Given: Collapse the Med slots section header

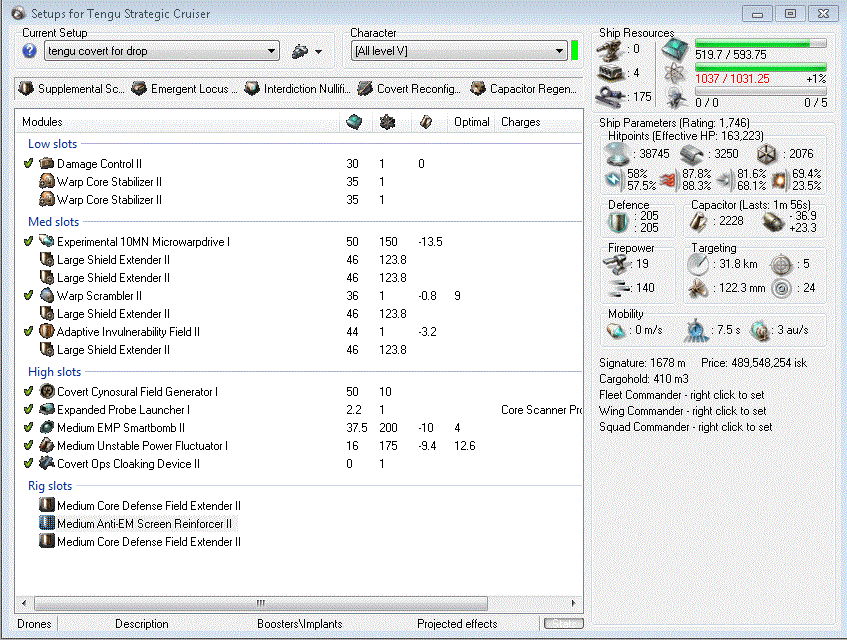Looking at the screenshot, I should click(53, 221).
